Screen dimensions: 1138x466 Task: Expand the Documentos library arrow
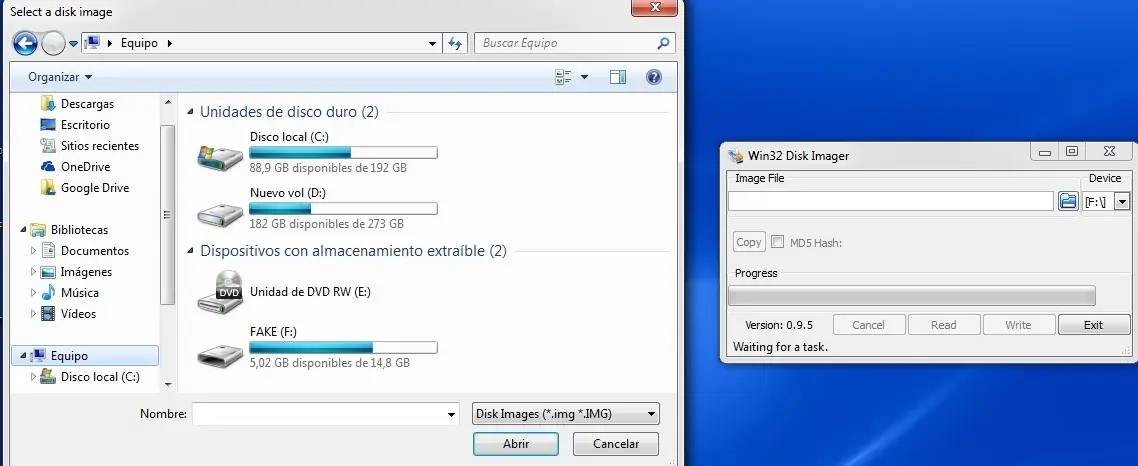click(33, 251)
